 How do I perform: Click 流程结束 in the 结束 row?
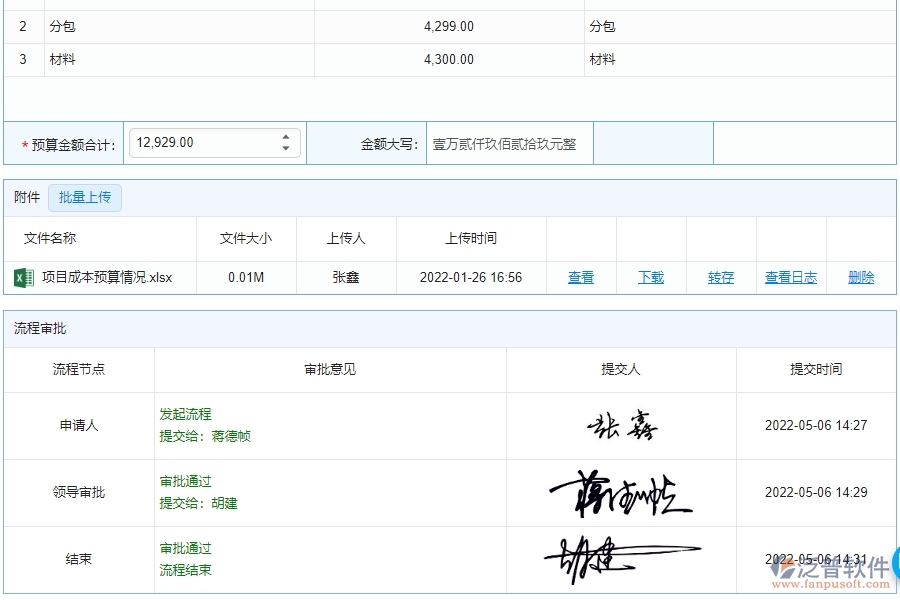coord(189,570)
